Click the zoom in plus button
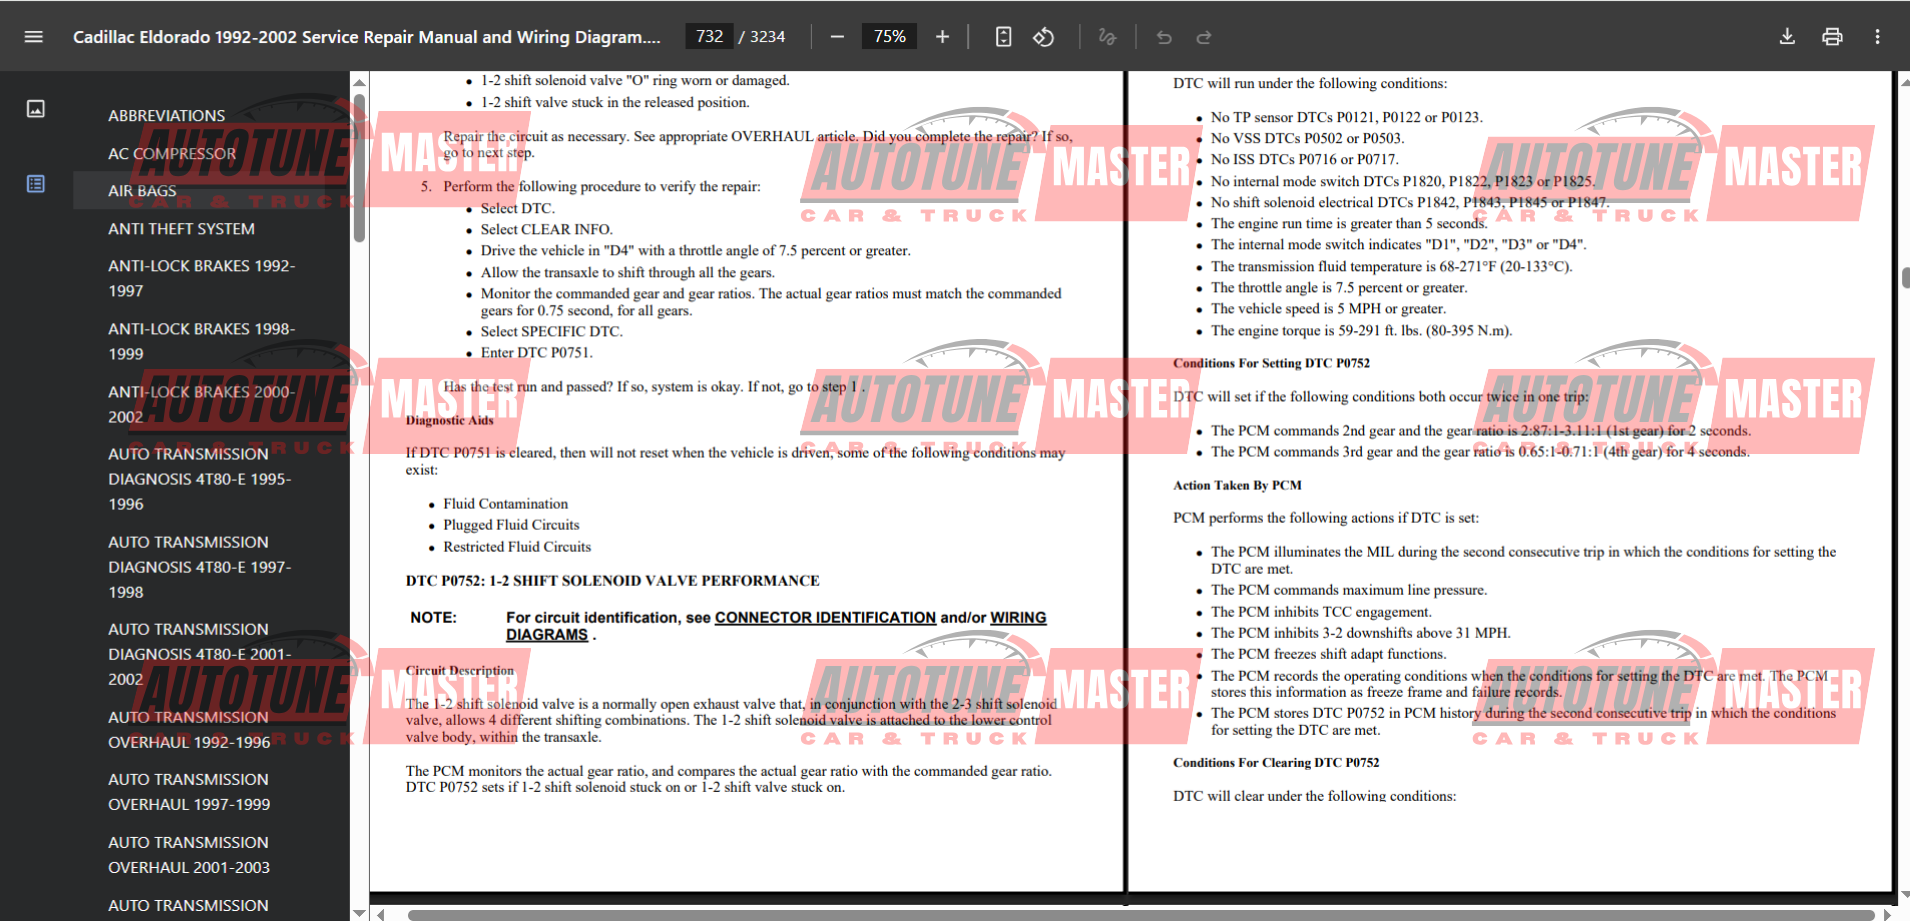This screenshot has width=1910, height=921. (x=942, y=37)
